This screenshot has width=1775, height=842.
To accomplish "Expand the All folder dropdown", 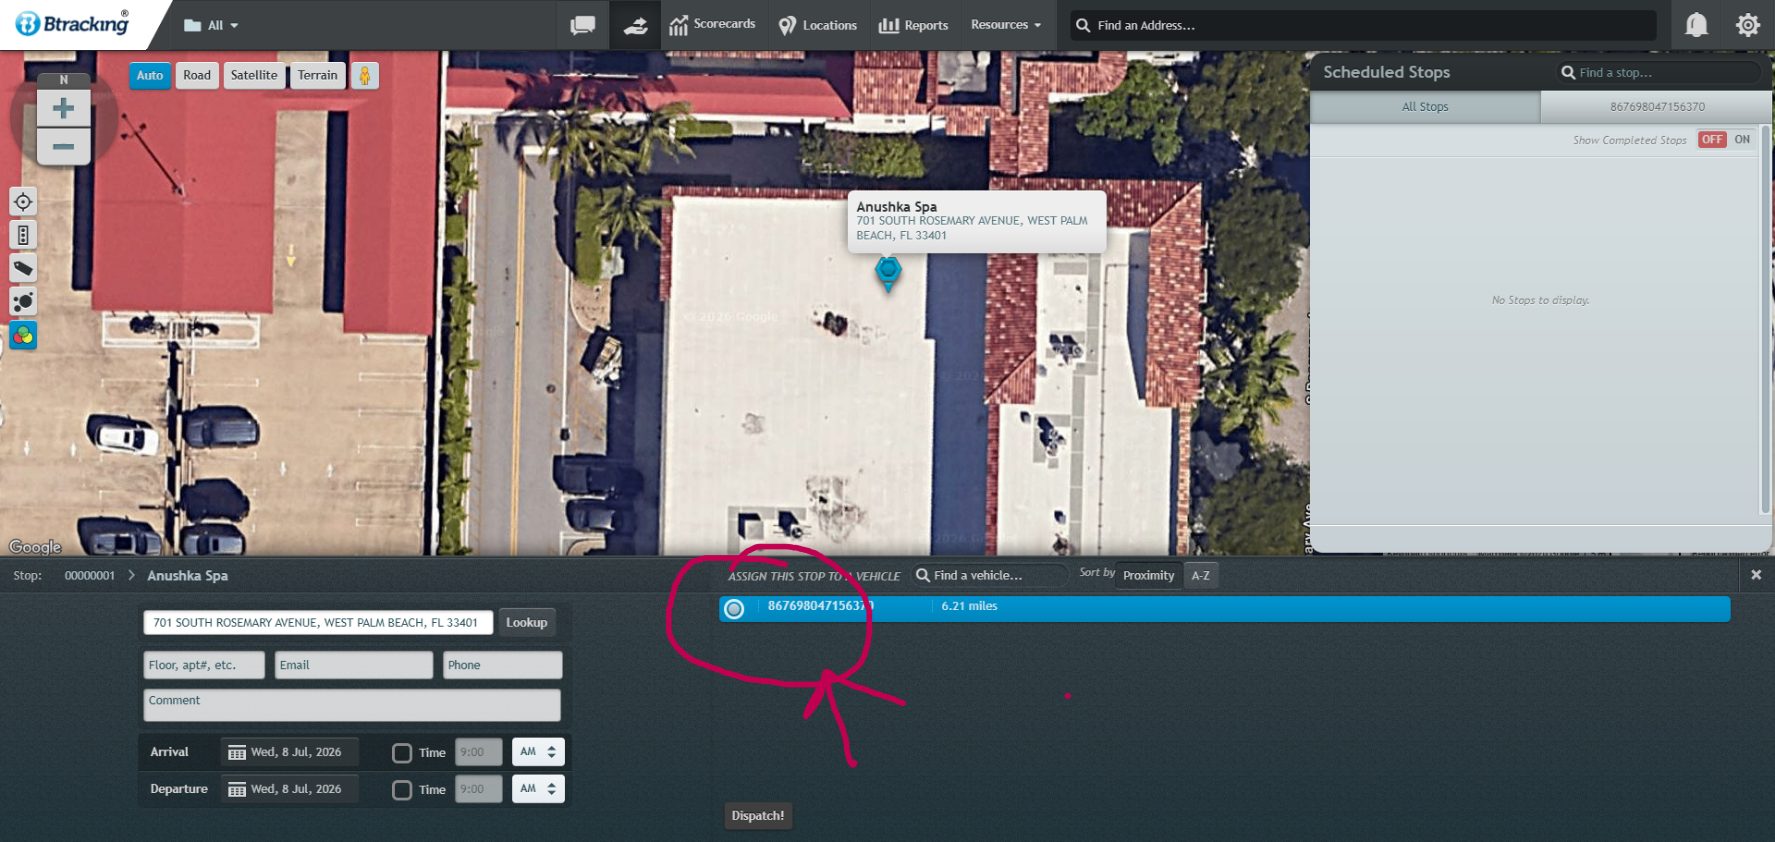I will pos(211,25).
